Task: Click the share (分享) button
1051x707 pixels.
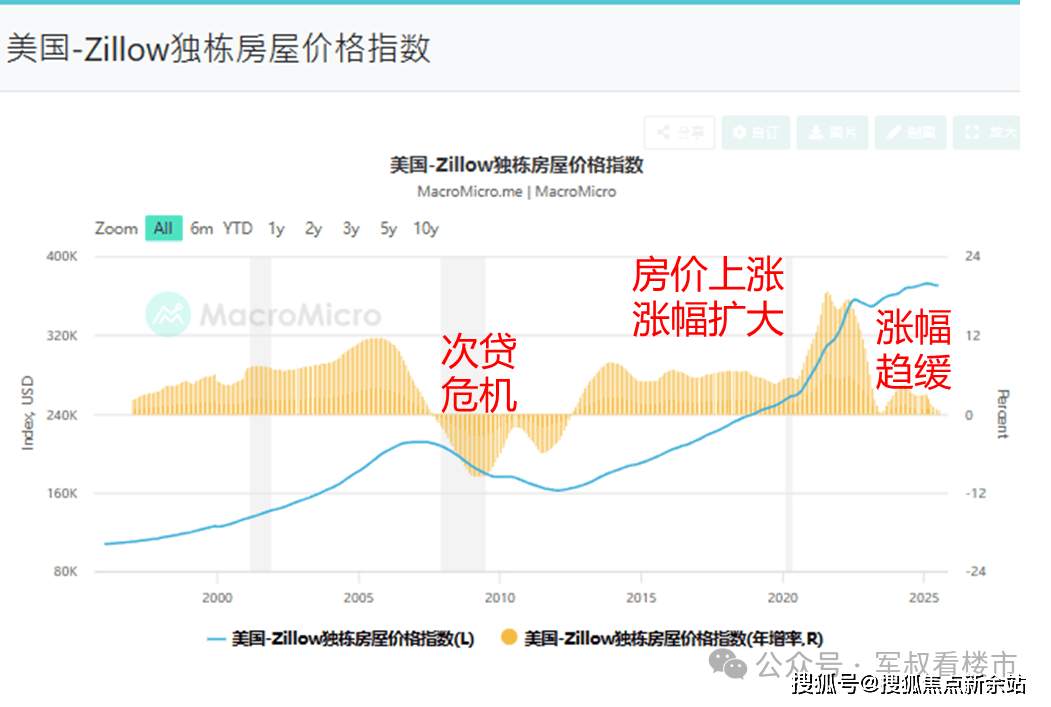Action: click(x=680, y=132)
